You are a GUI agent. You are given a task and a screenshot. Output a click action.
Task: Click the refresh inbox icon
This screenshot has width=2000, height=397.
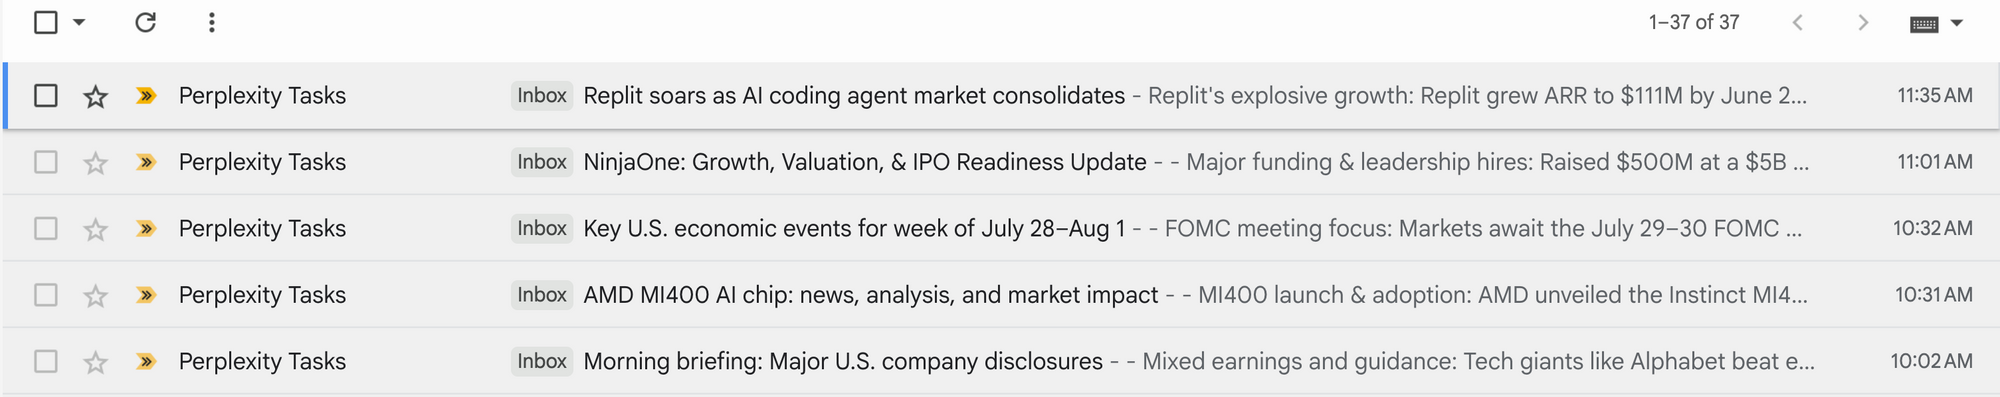(x=145, y=22)
